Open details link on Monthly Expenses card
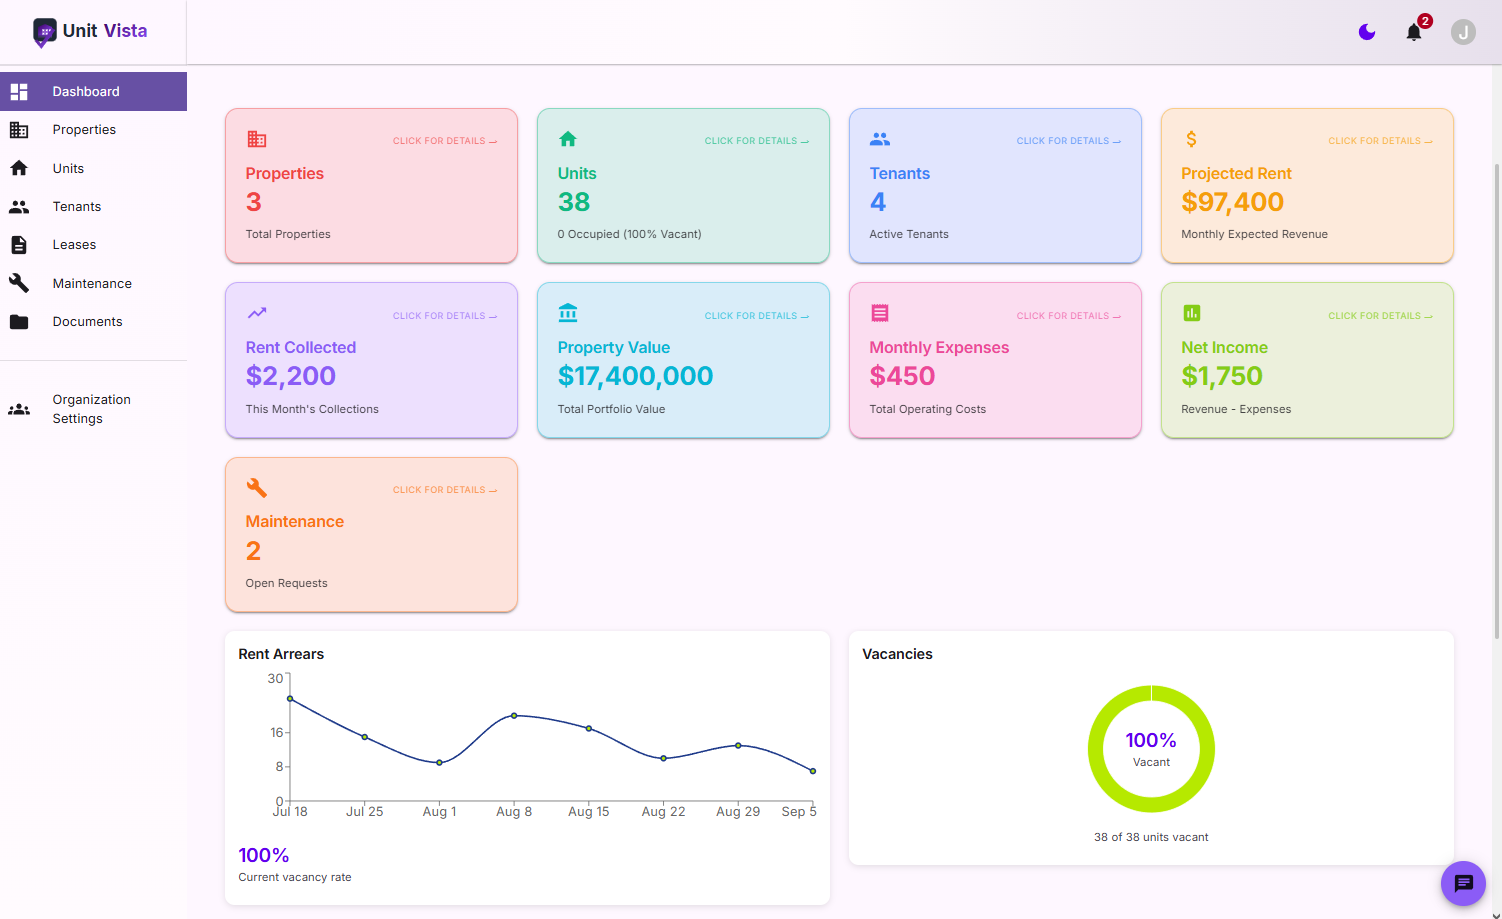 click(1069, 315)
